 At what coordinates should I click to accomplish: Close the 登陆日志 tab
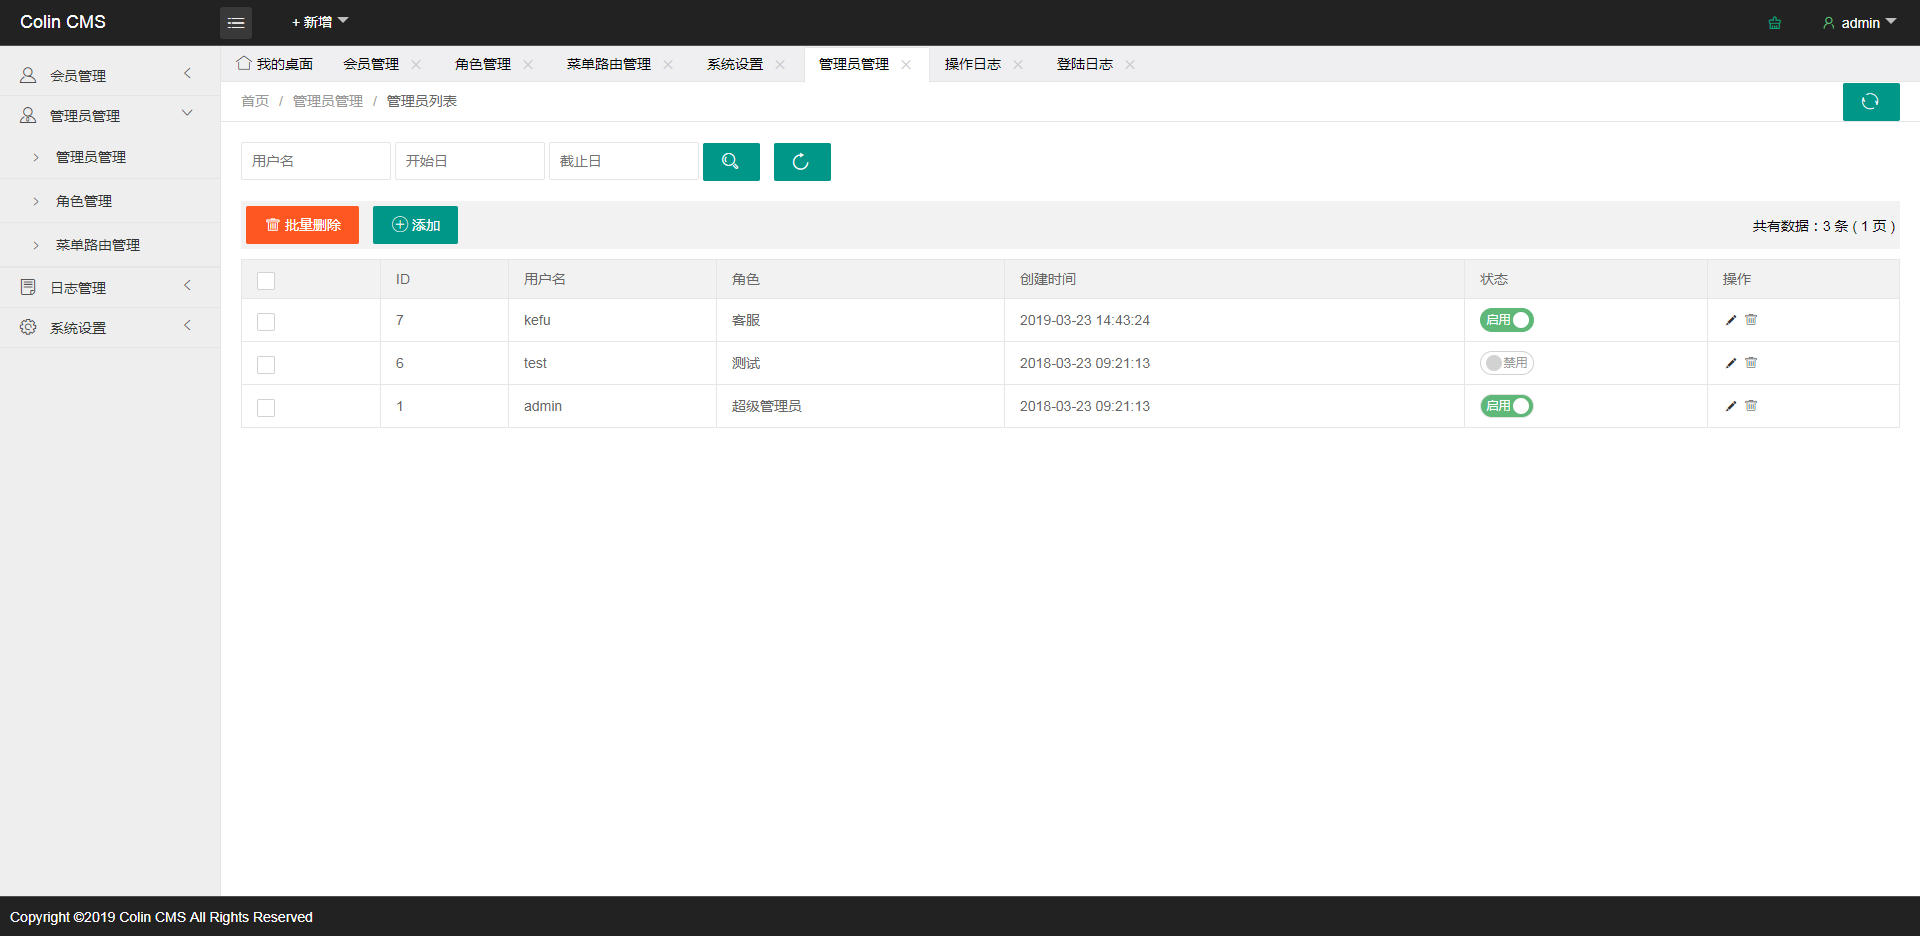point(1130,64)
